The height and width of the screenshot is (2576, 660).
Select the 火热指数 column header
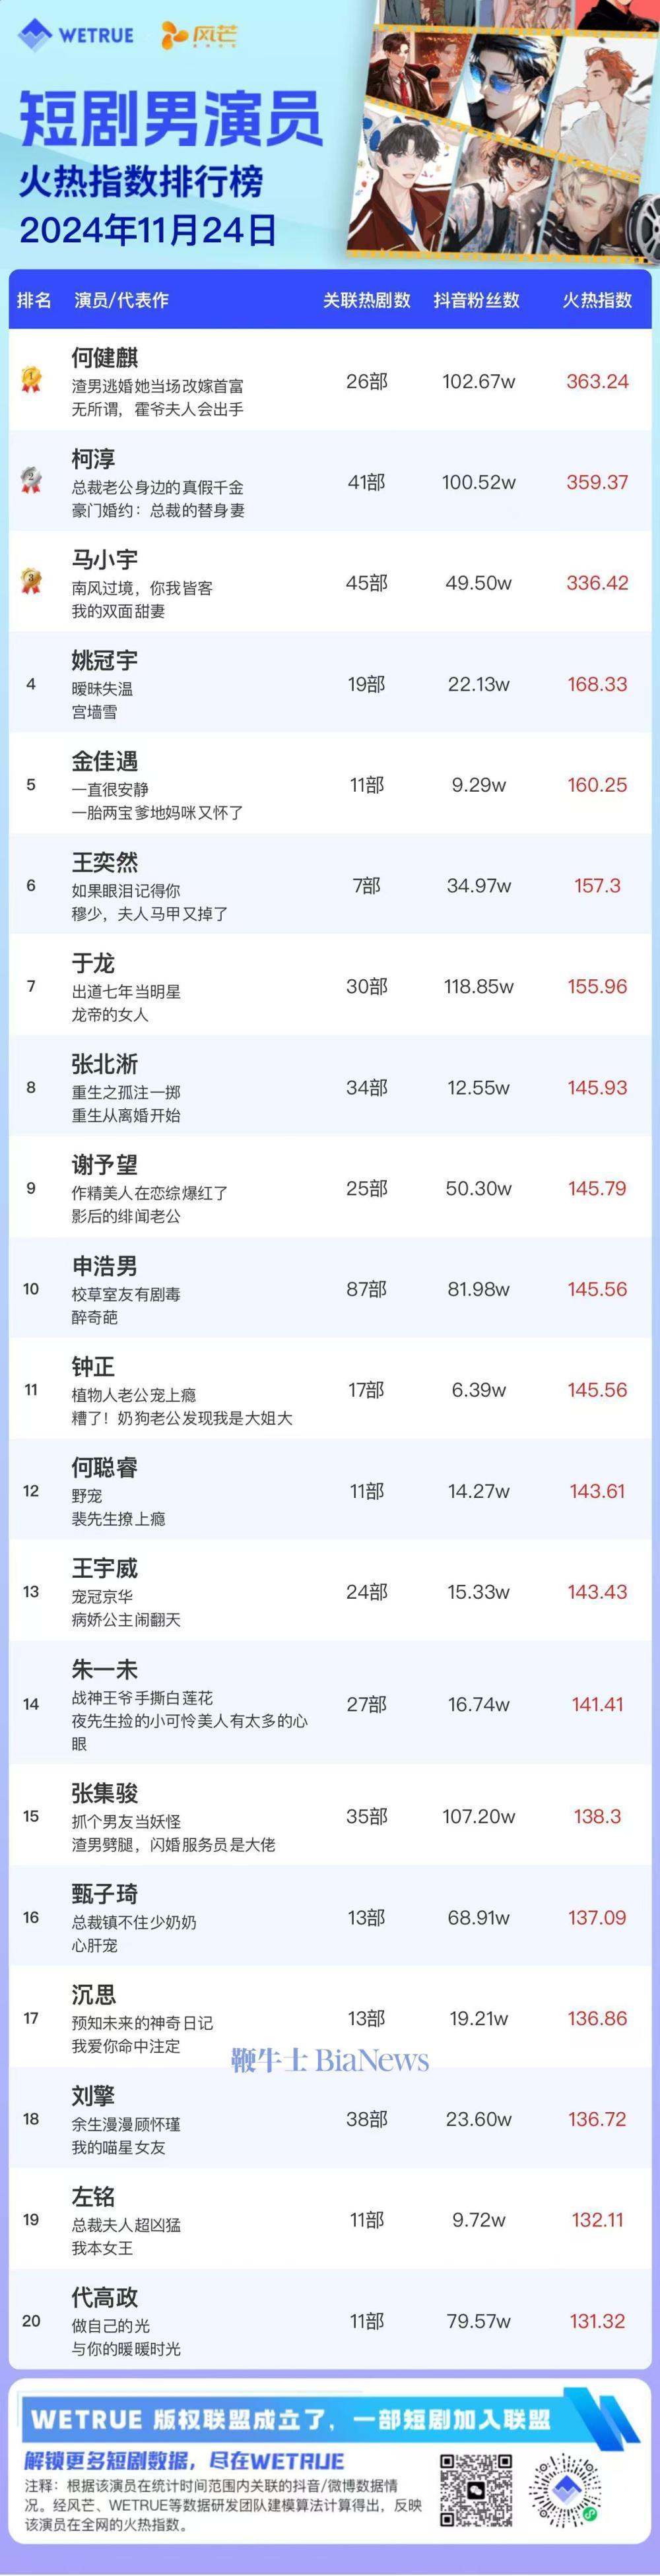click(596, 300)
